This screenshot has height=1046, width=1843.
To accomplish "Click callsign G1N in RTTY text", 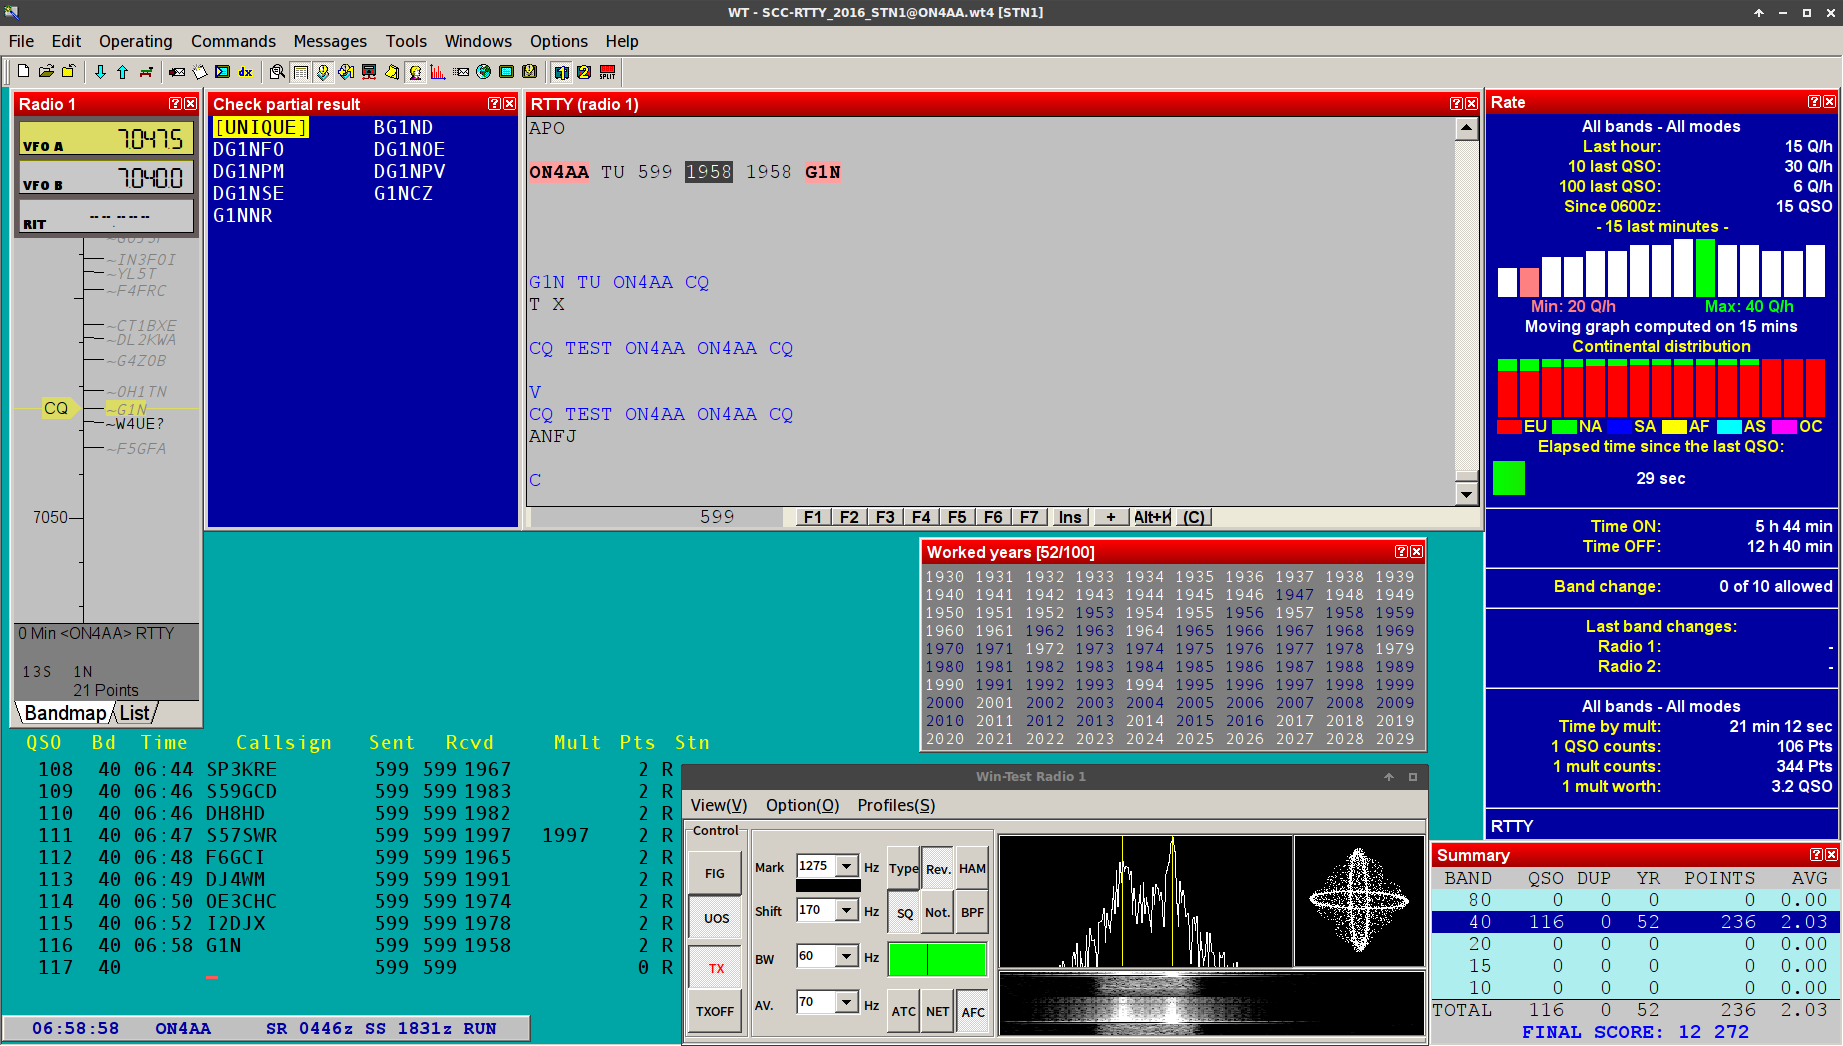I will pos(822,172).
